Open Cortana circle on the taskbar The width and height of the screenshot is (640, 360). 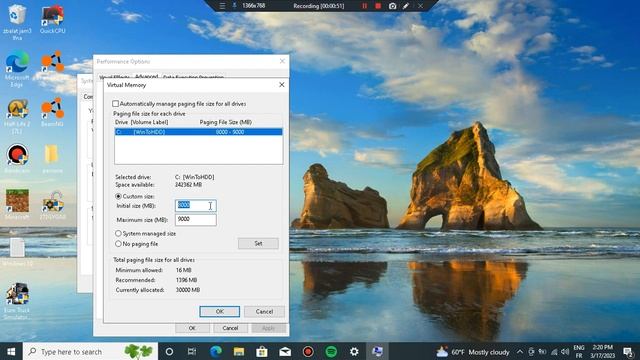tap(169, 351)
